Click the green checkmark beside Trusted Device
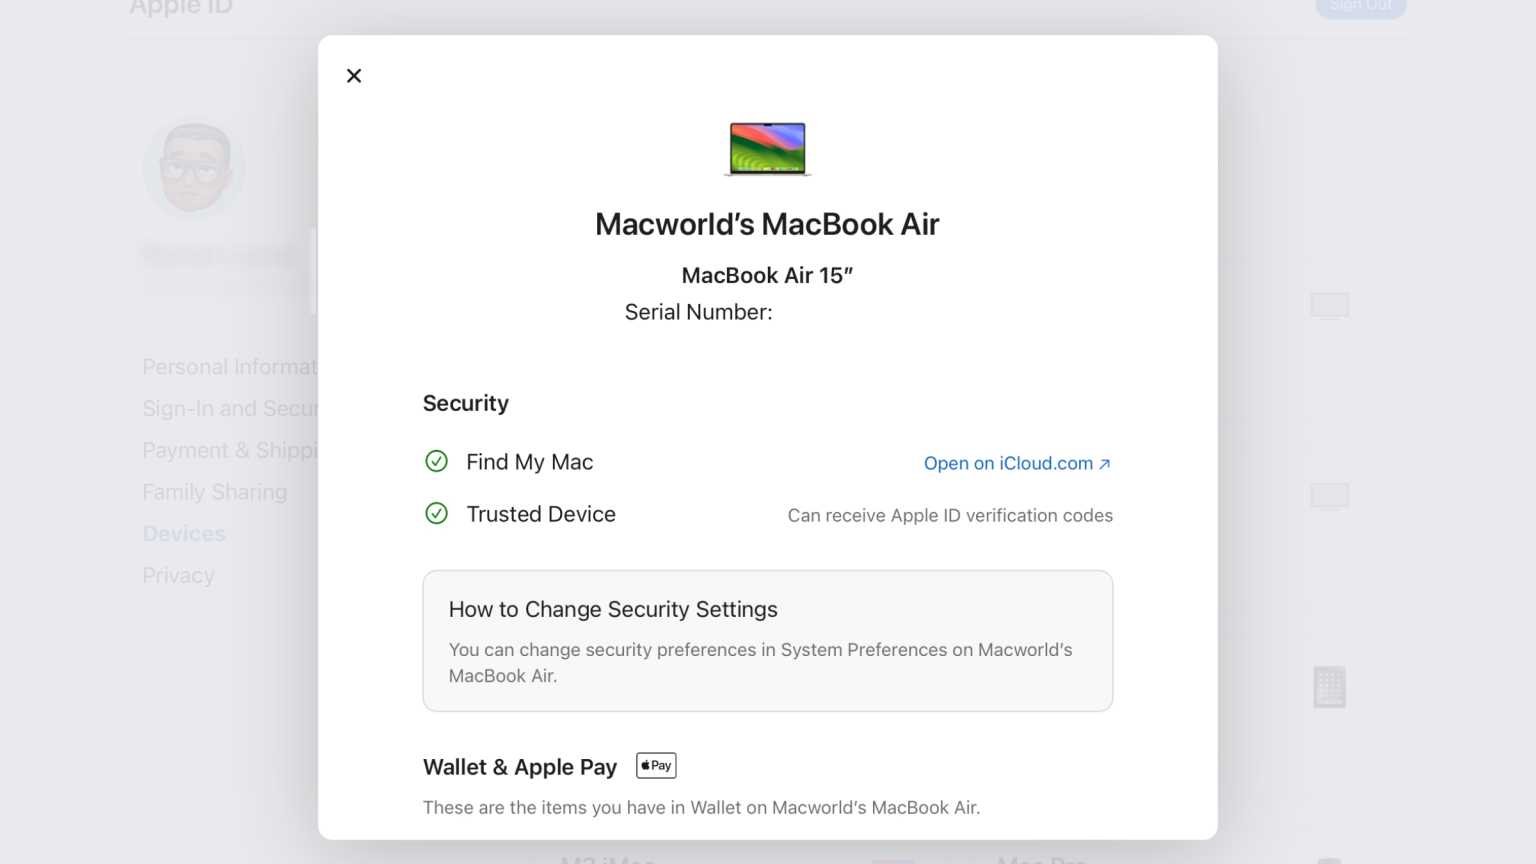This screenshot has height=864, width=1536. click(x=437, y=513)
